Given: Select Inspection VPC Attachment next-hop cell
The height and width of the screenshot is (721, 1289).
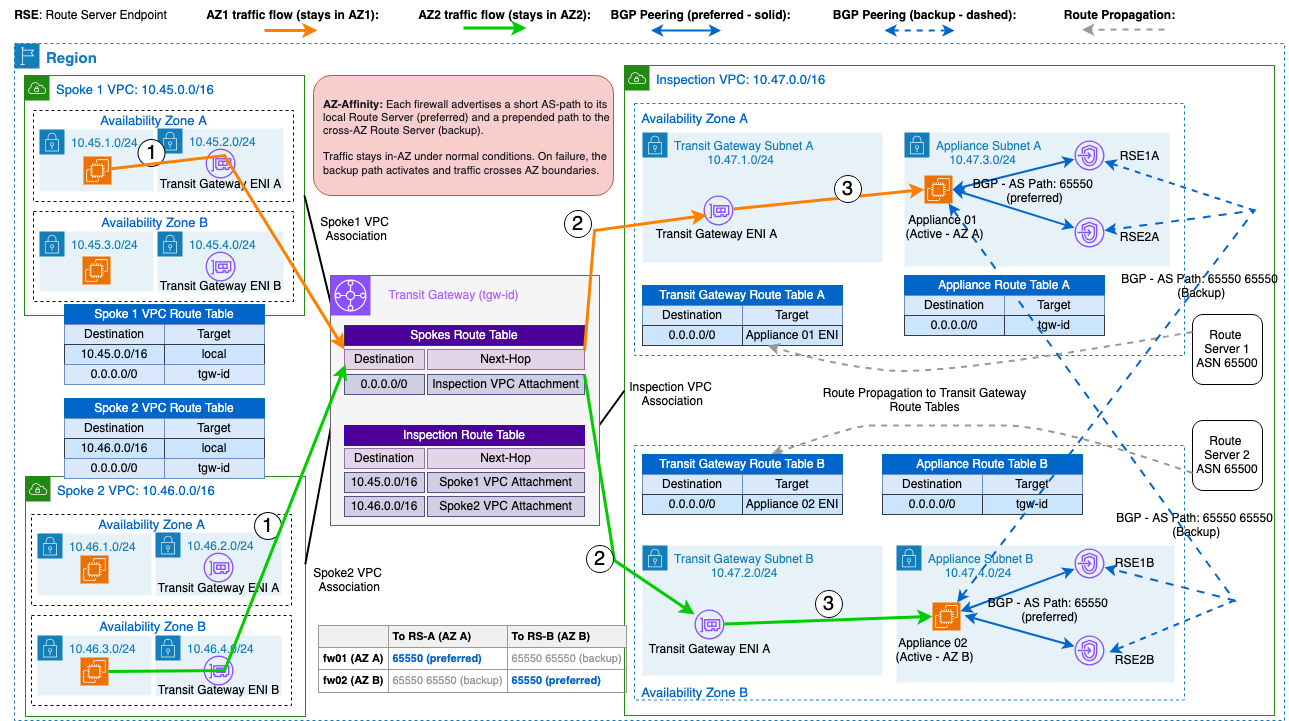Looking at the screenshot, I should 505,383.
